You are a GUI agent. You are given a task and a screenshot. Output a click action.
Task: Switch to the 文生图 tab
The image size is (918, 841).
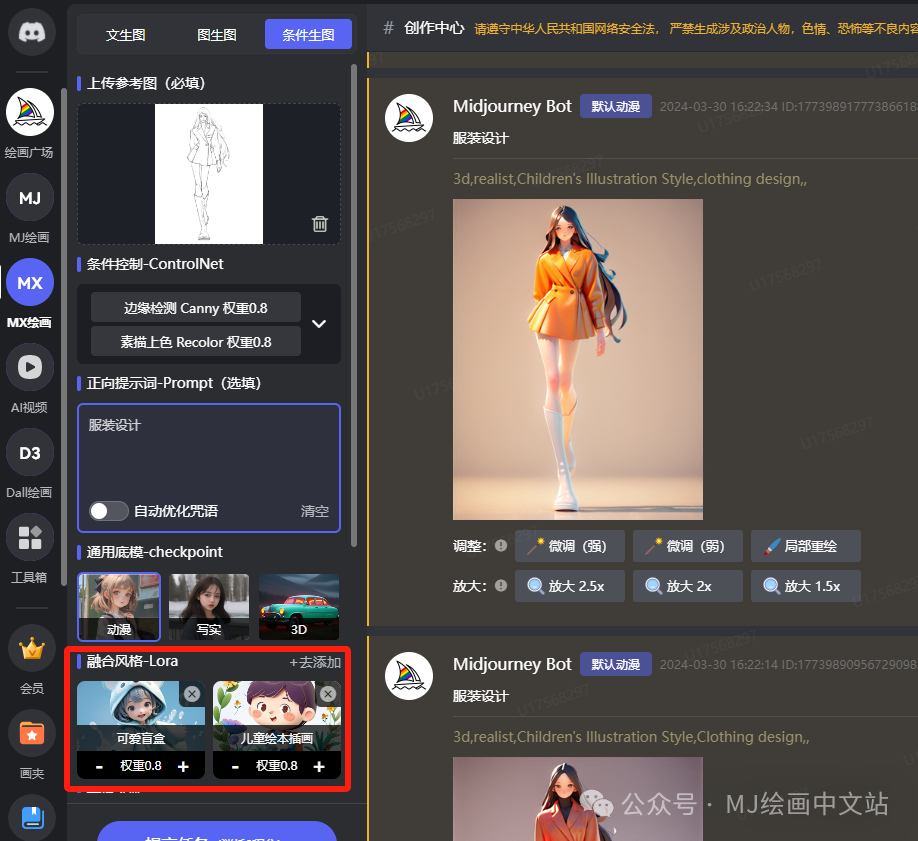(124, 34)
